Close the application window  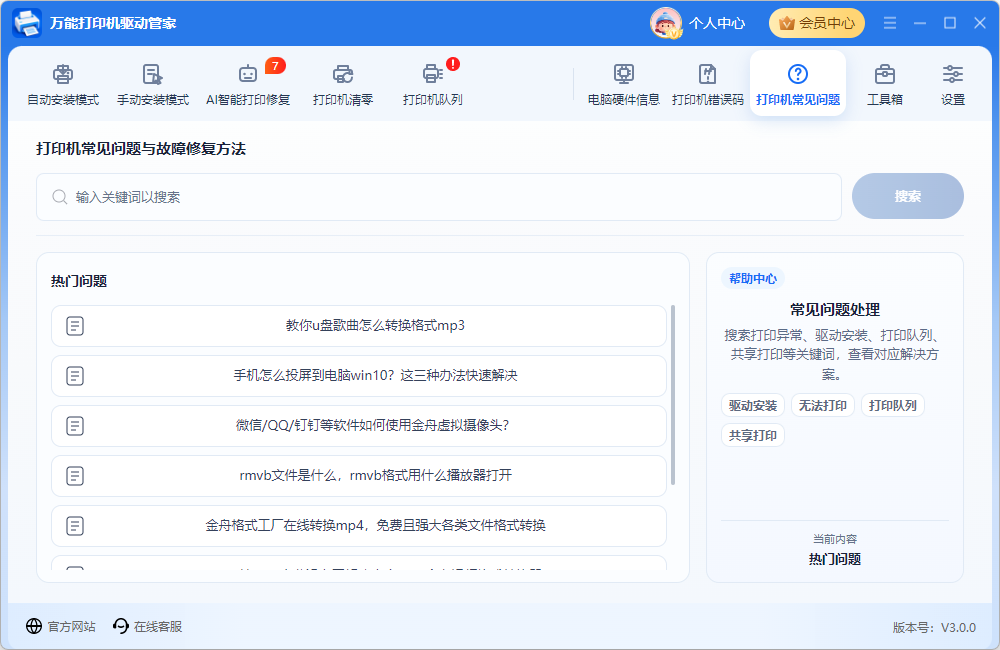pyautogui.click(x=980, y=23)
